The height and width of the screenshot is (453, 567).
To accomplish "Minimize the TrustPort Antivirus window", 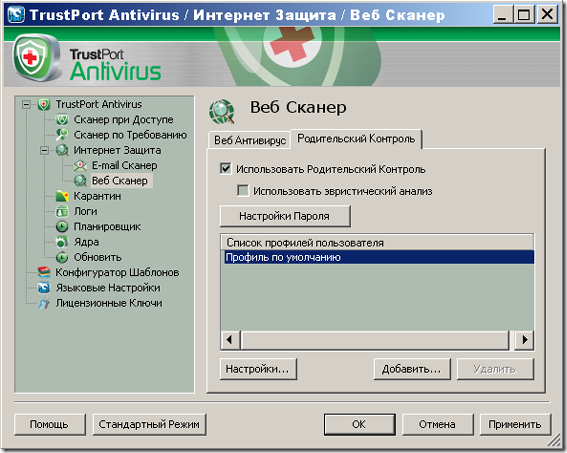I will tap(502, 15).
